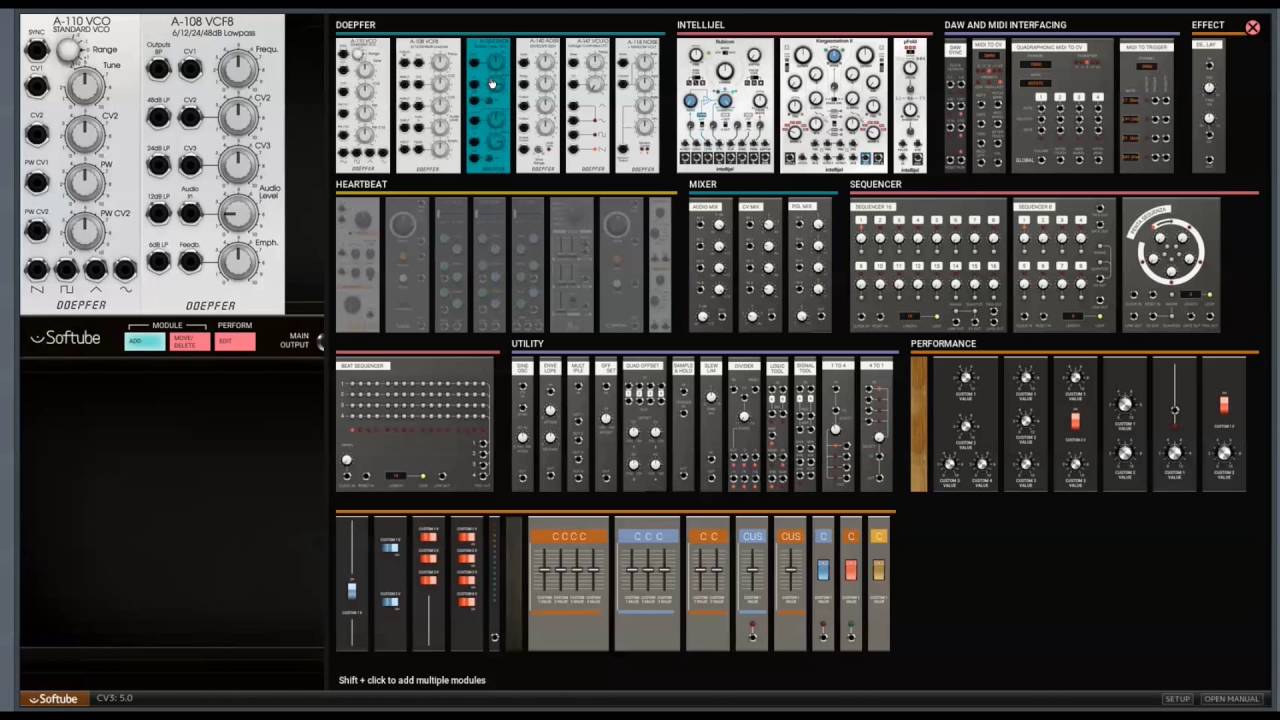1280x720 pixels.
Task: Add the Quadraphonic MIDI to CV module
Action: [x=1062, y=106]
